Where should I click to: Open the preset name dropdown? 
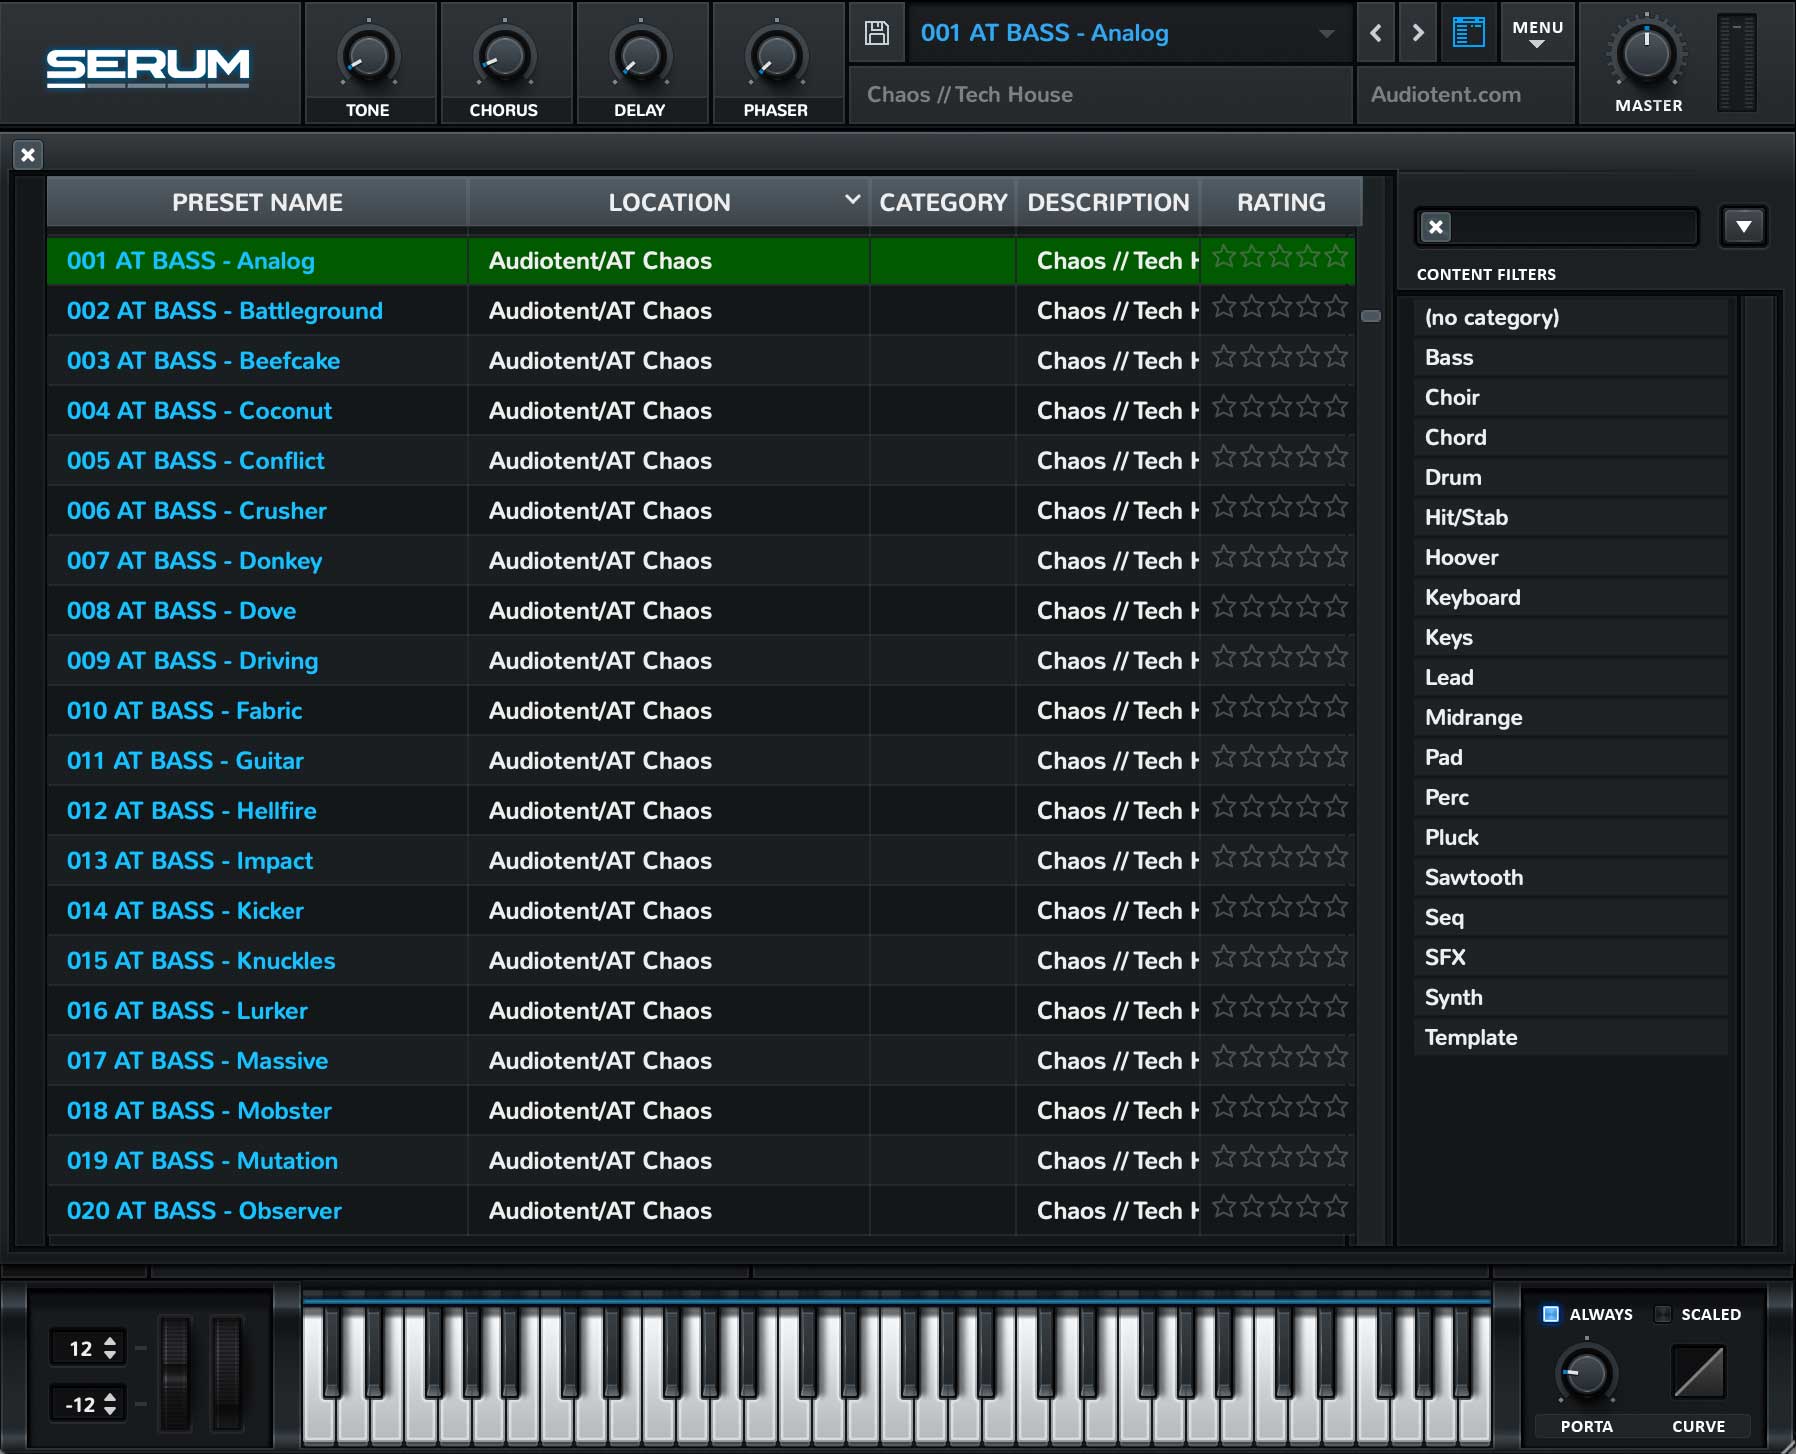coord(1326,34)
